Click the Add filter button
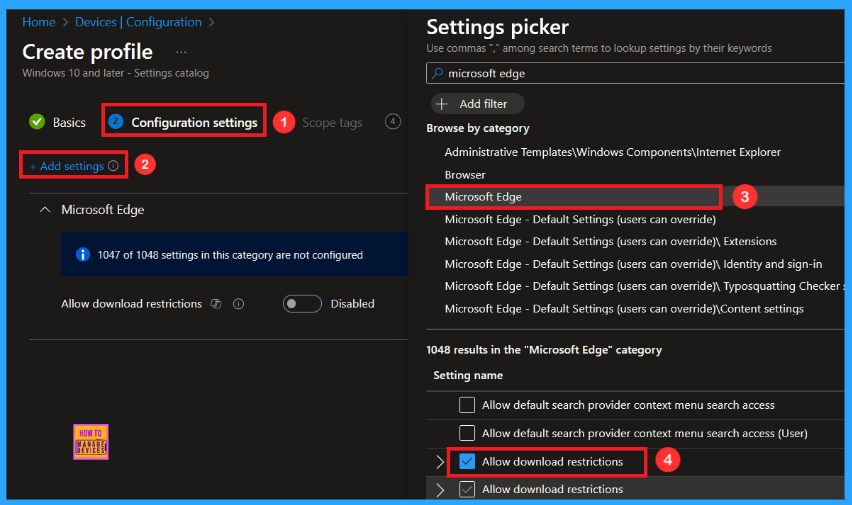The height and width of the screenshot is (505, 852). (478, 104)
